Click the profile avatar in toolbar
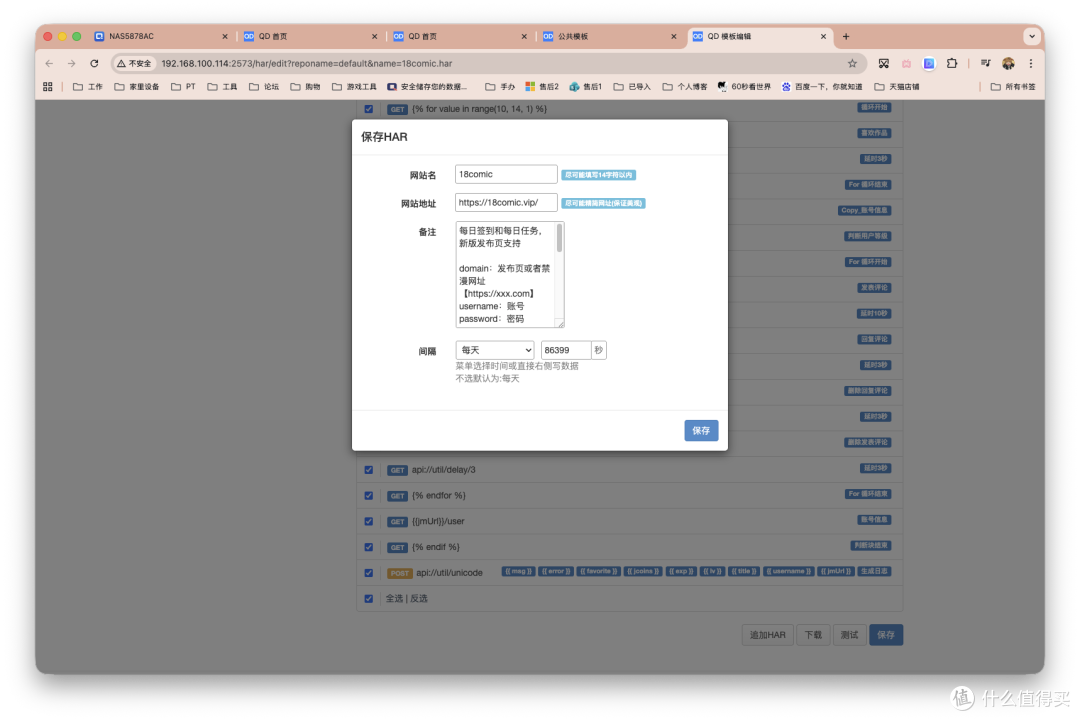 click(1008, 63)
